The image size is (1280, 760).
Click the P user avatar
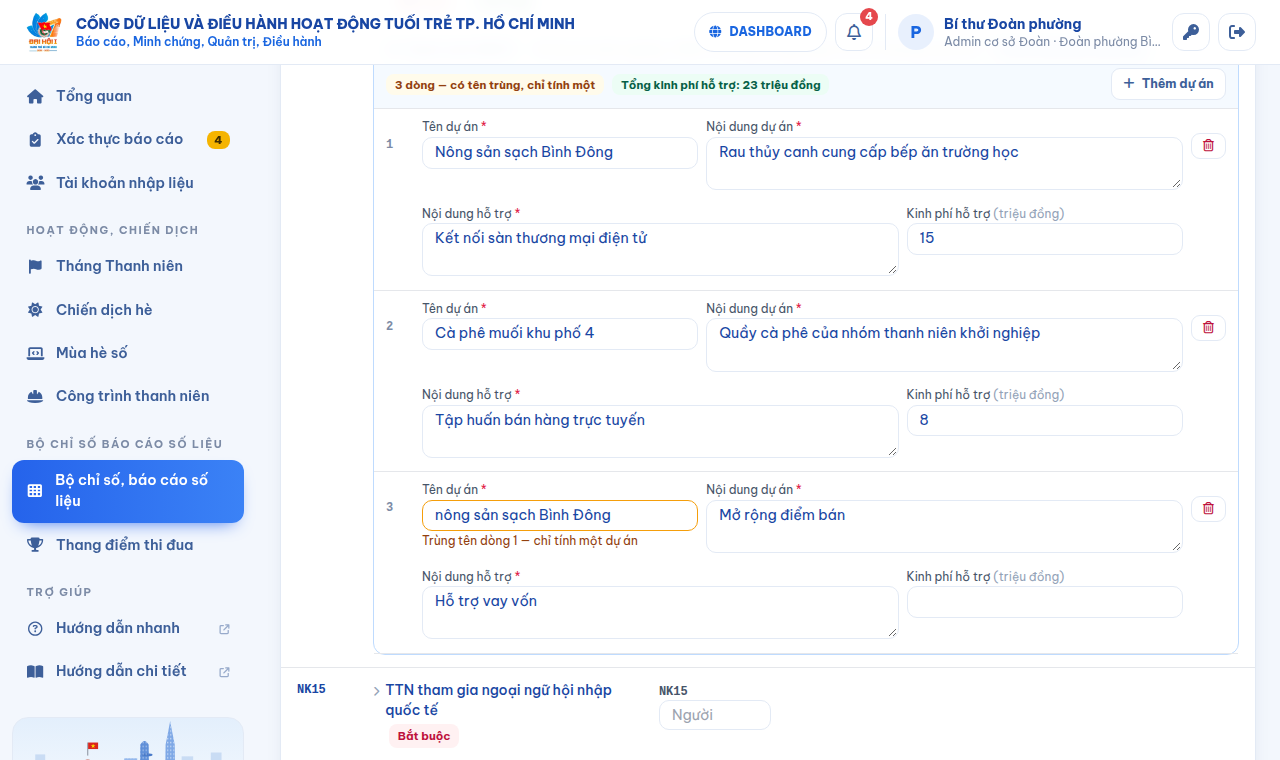pyautogui.click(x=916, y=32)
